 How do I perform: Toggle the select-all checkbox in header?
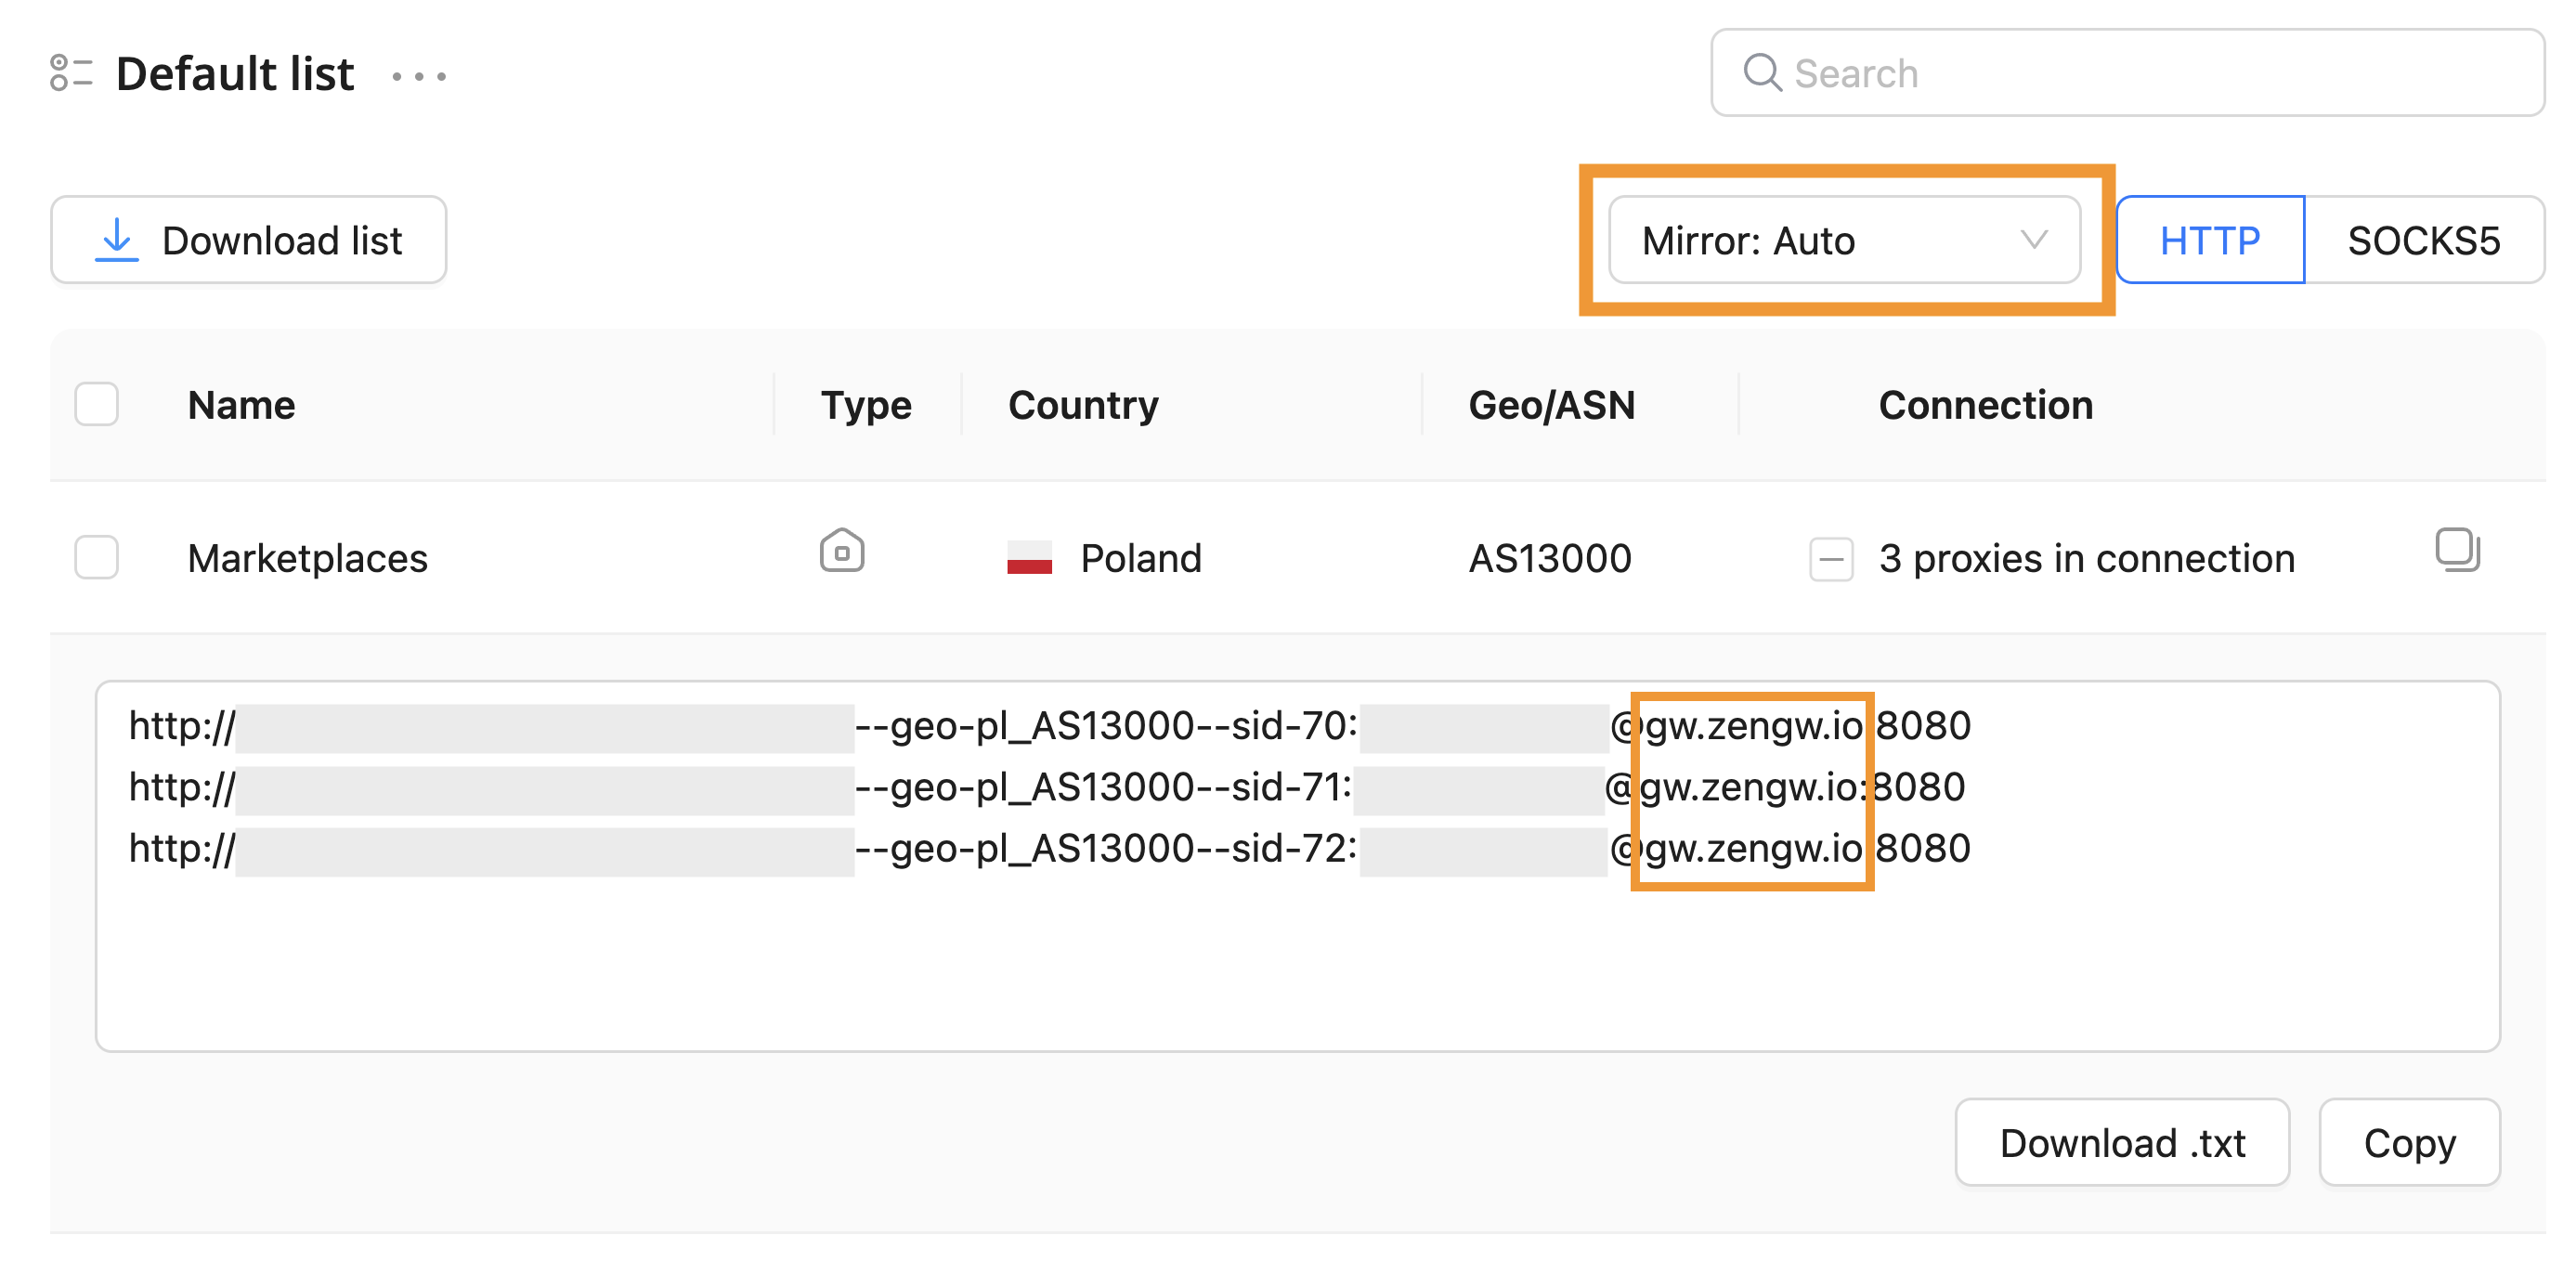click(97, 404)
